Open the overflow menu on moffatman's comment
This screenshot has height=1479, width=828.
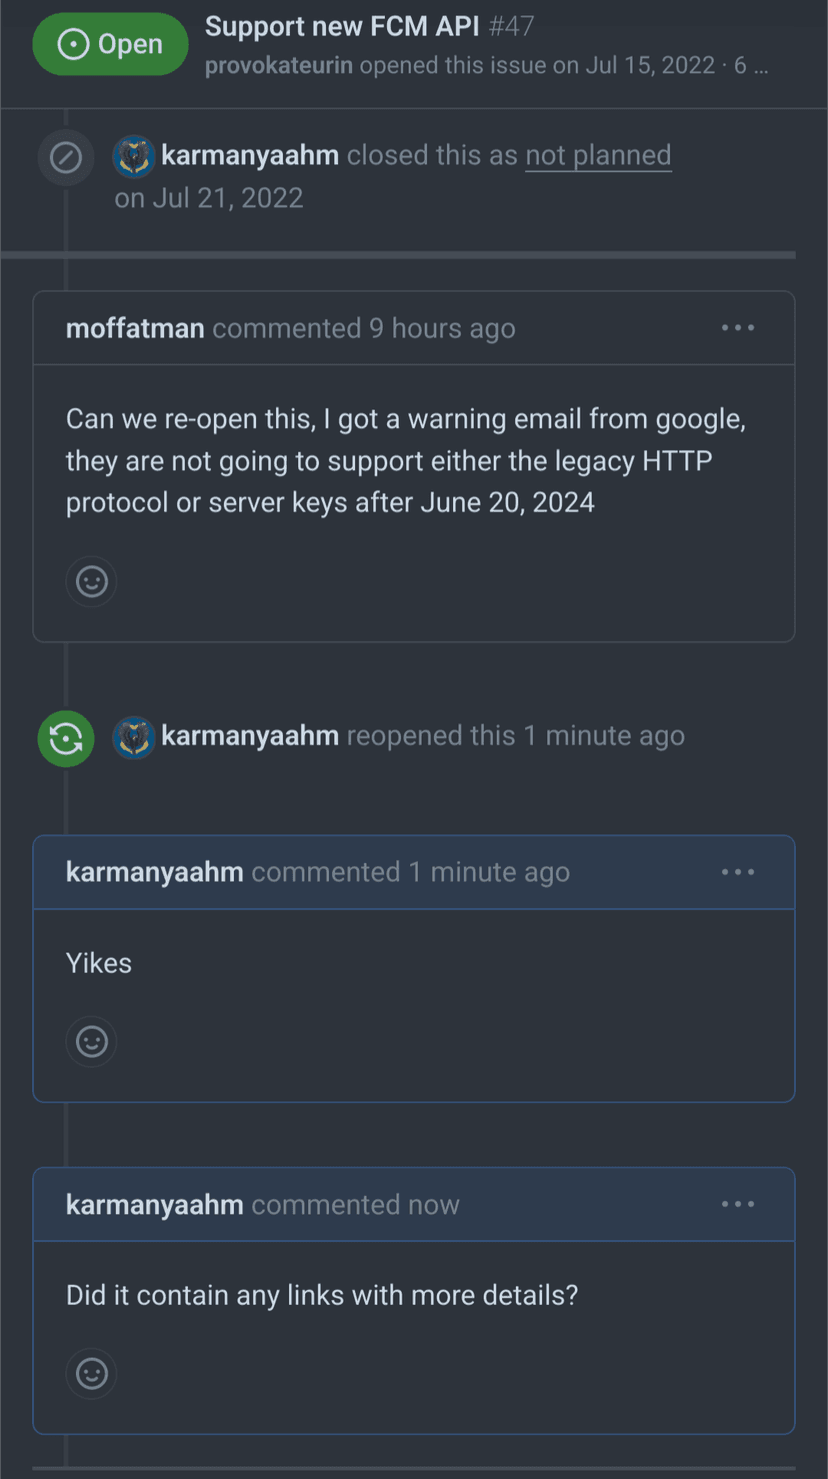pos(737,327)
